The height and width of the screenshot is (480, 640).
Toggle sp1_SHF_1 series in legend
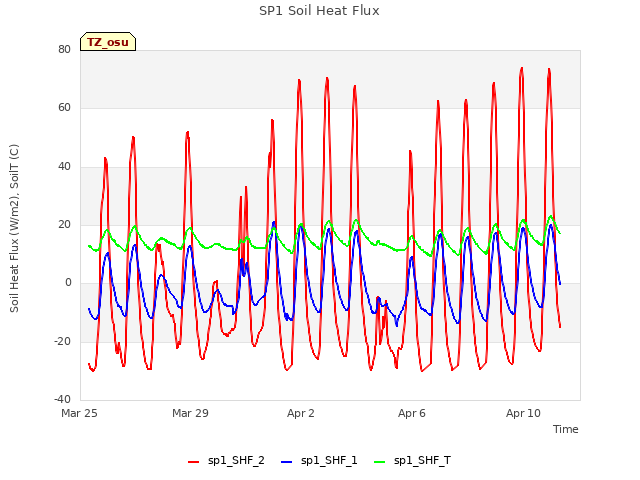click(319, 461)
